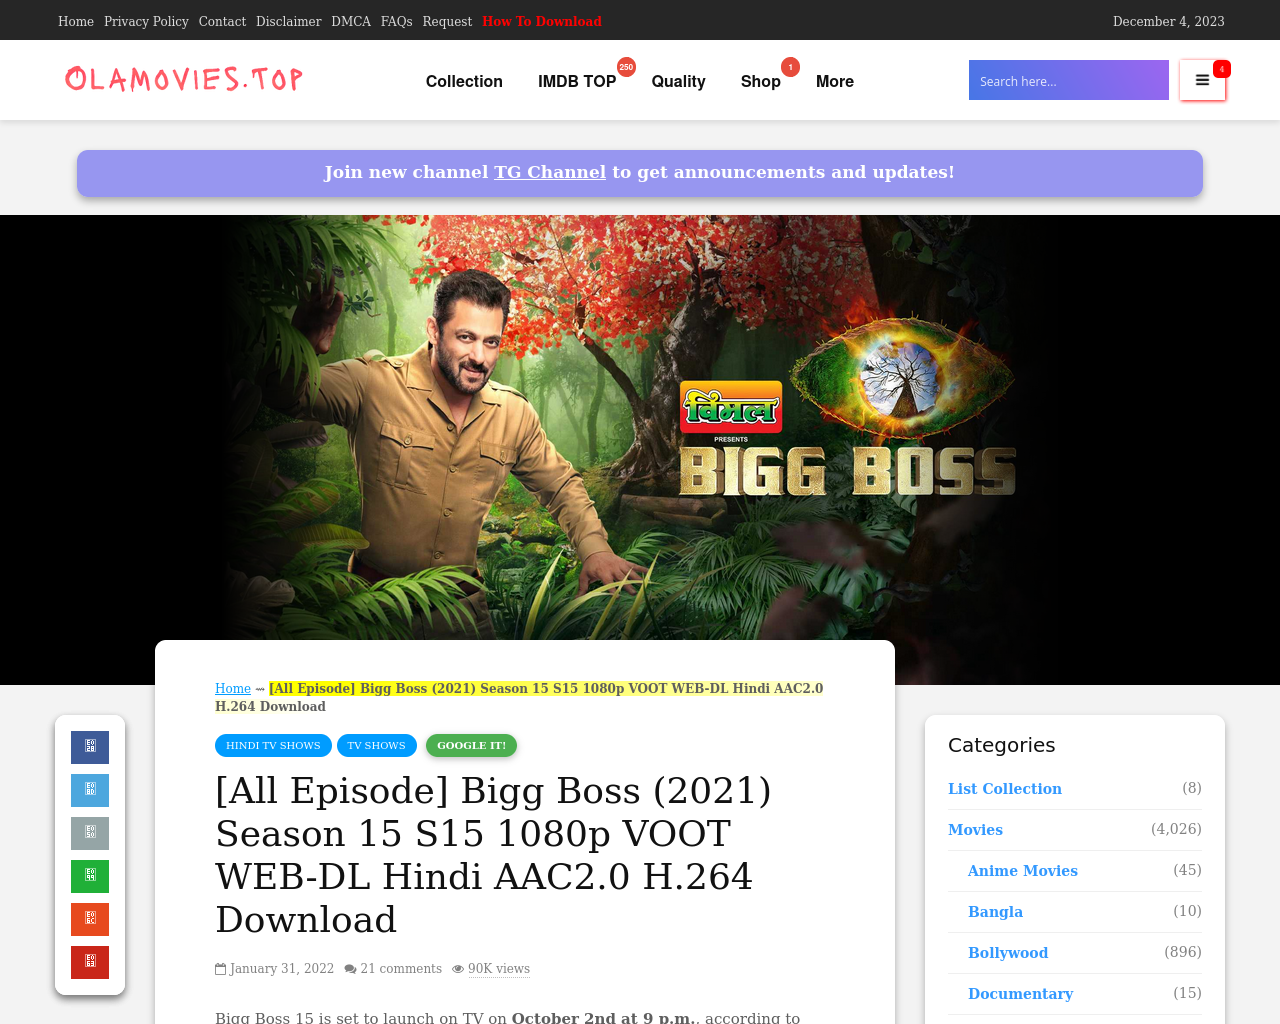Image resolution: width=1280 pixels, height=1024 pixels.
Task: Click the OLAMOVIES.TOP site logo
Action: point(184,79)
